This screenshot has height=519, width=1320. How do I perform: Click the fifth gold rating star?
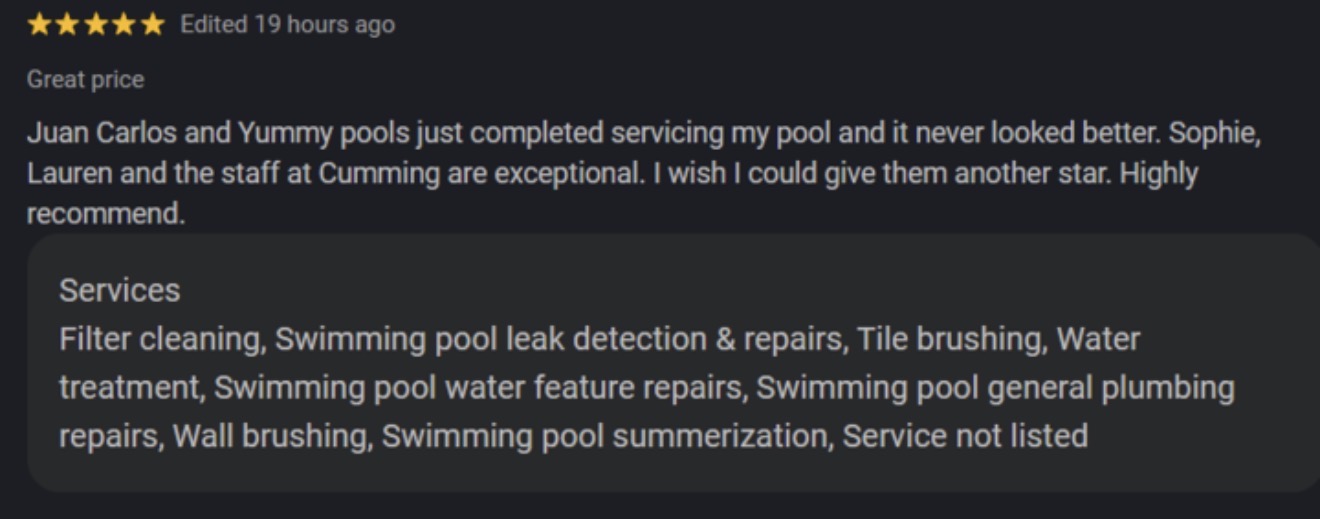coord(152,25)
